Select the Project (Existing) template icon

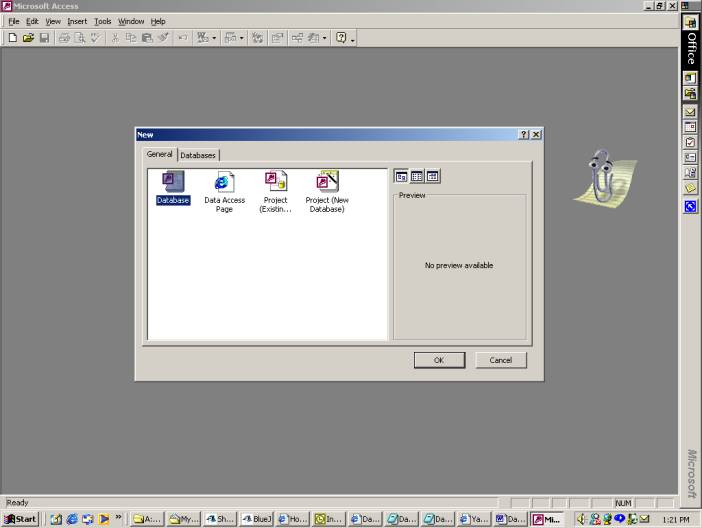pos(275,192)
